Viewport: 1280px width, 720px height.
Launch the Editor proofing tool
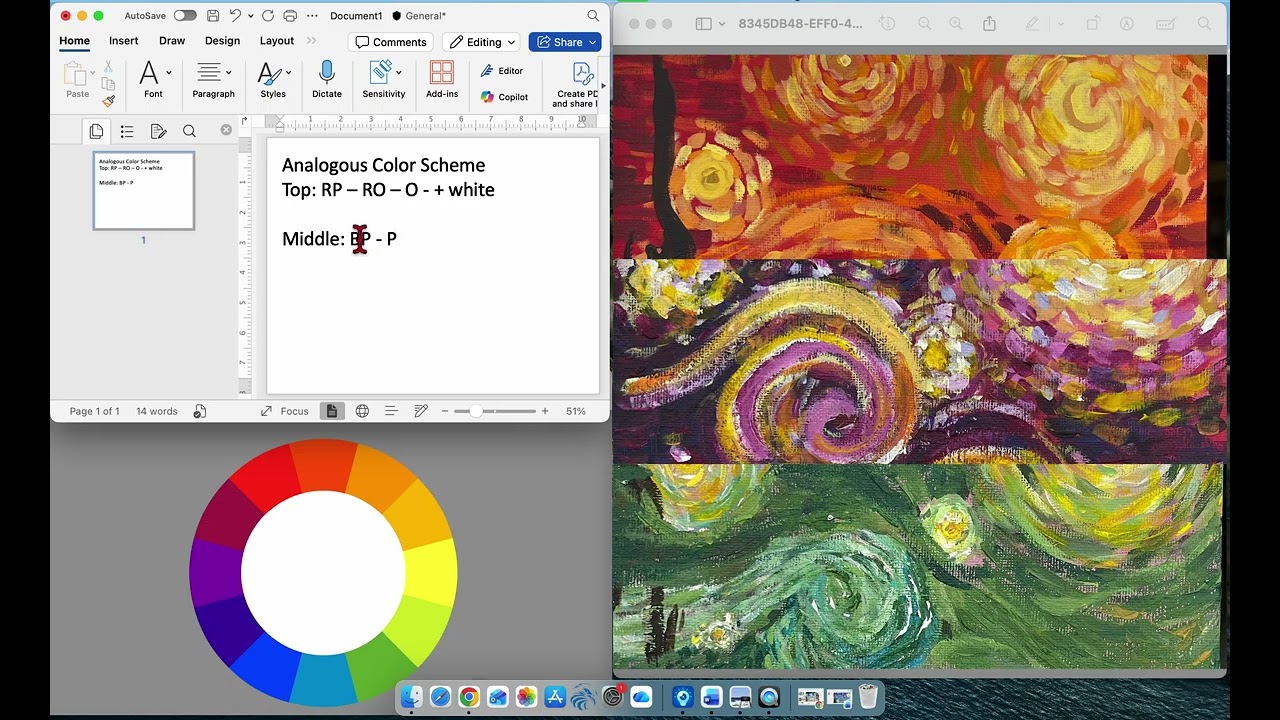(x=502, y=71)
